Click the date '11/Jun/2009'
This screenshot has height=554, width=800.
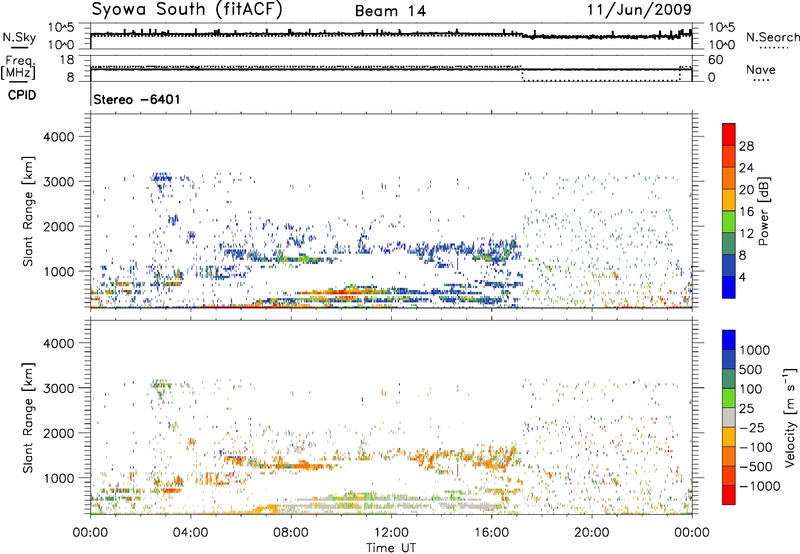(x=639, y=9)
